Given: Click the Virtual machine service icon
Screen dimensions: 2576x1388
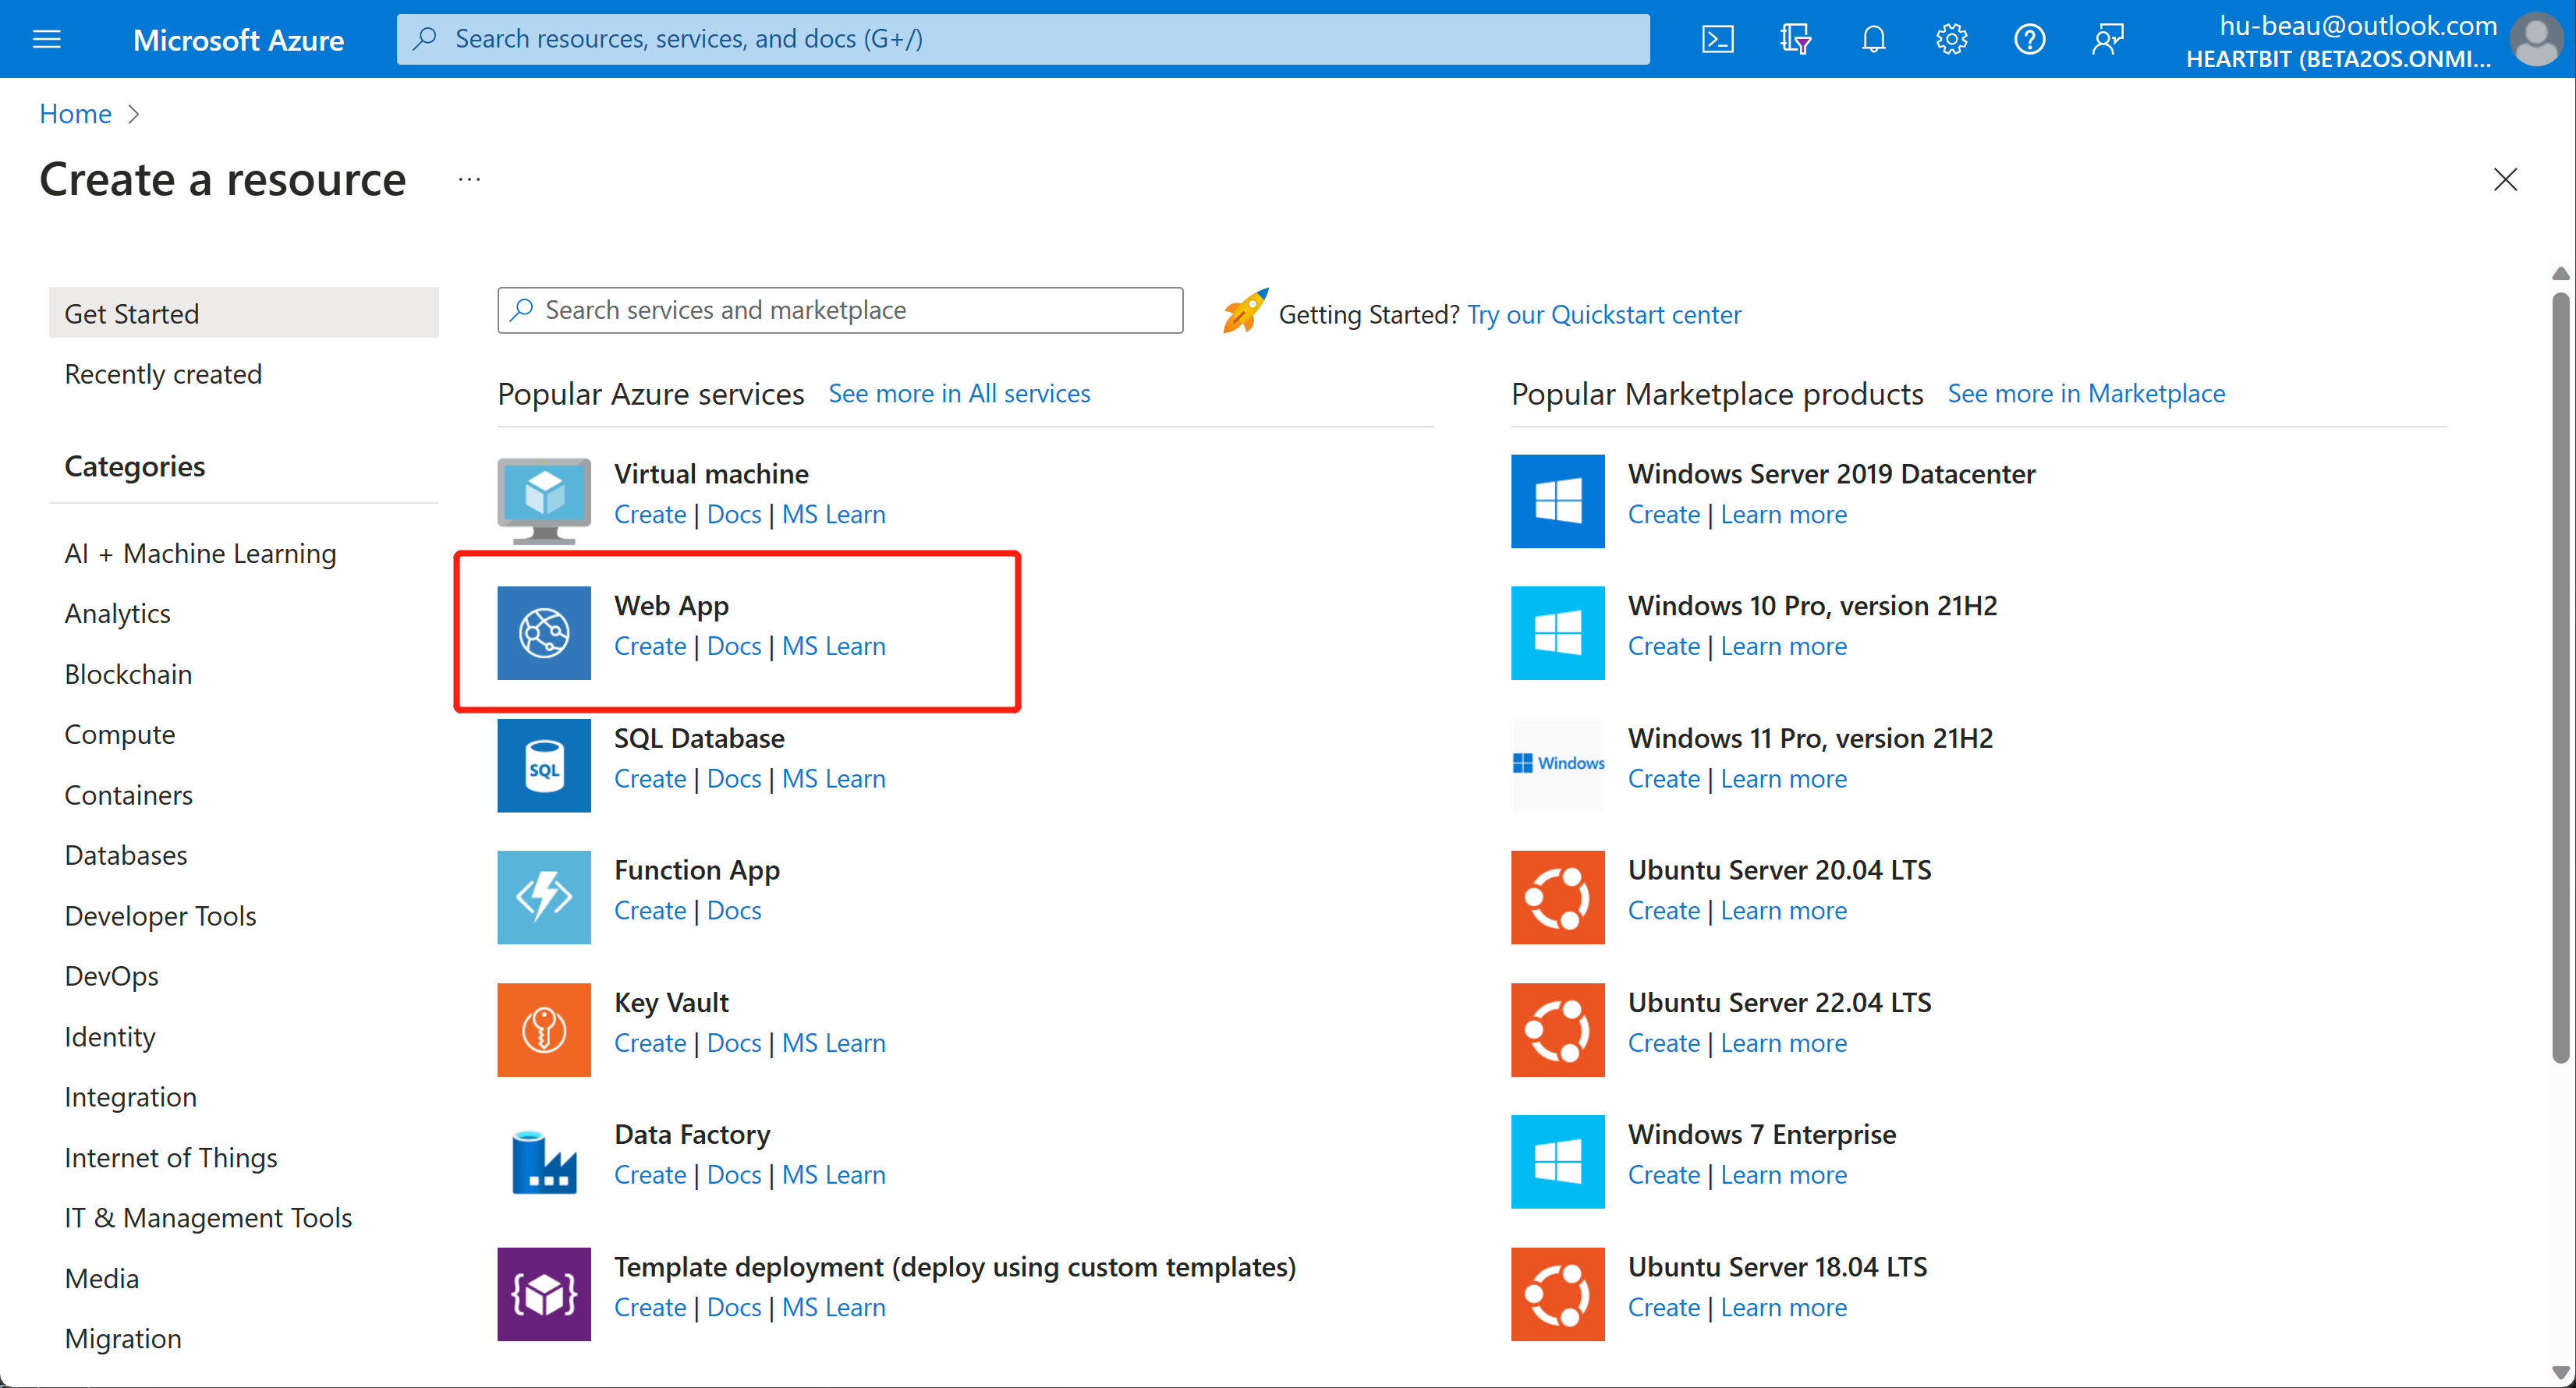Looking at the screenshot, I should (544, 501).
